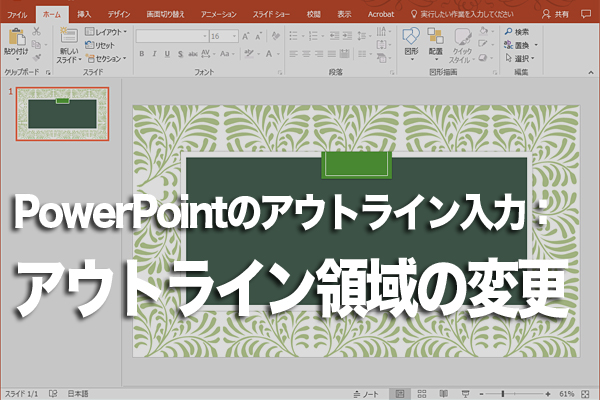Toggle Strikethrough formatting

(x=192, y=54)
